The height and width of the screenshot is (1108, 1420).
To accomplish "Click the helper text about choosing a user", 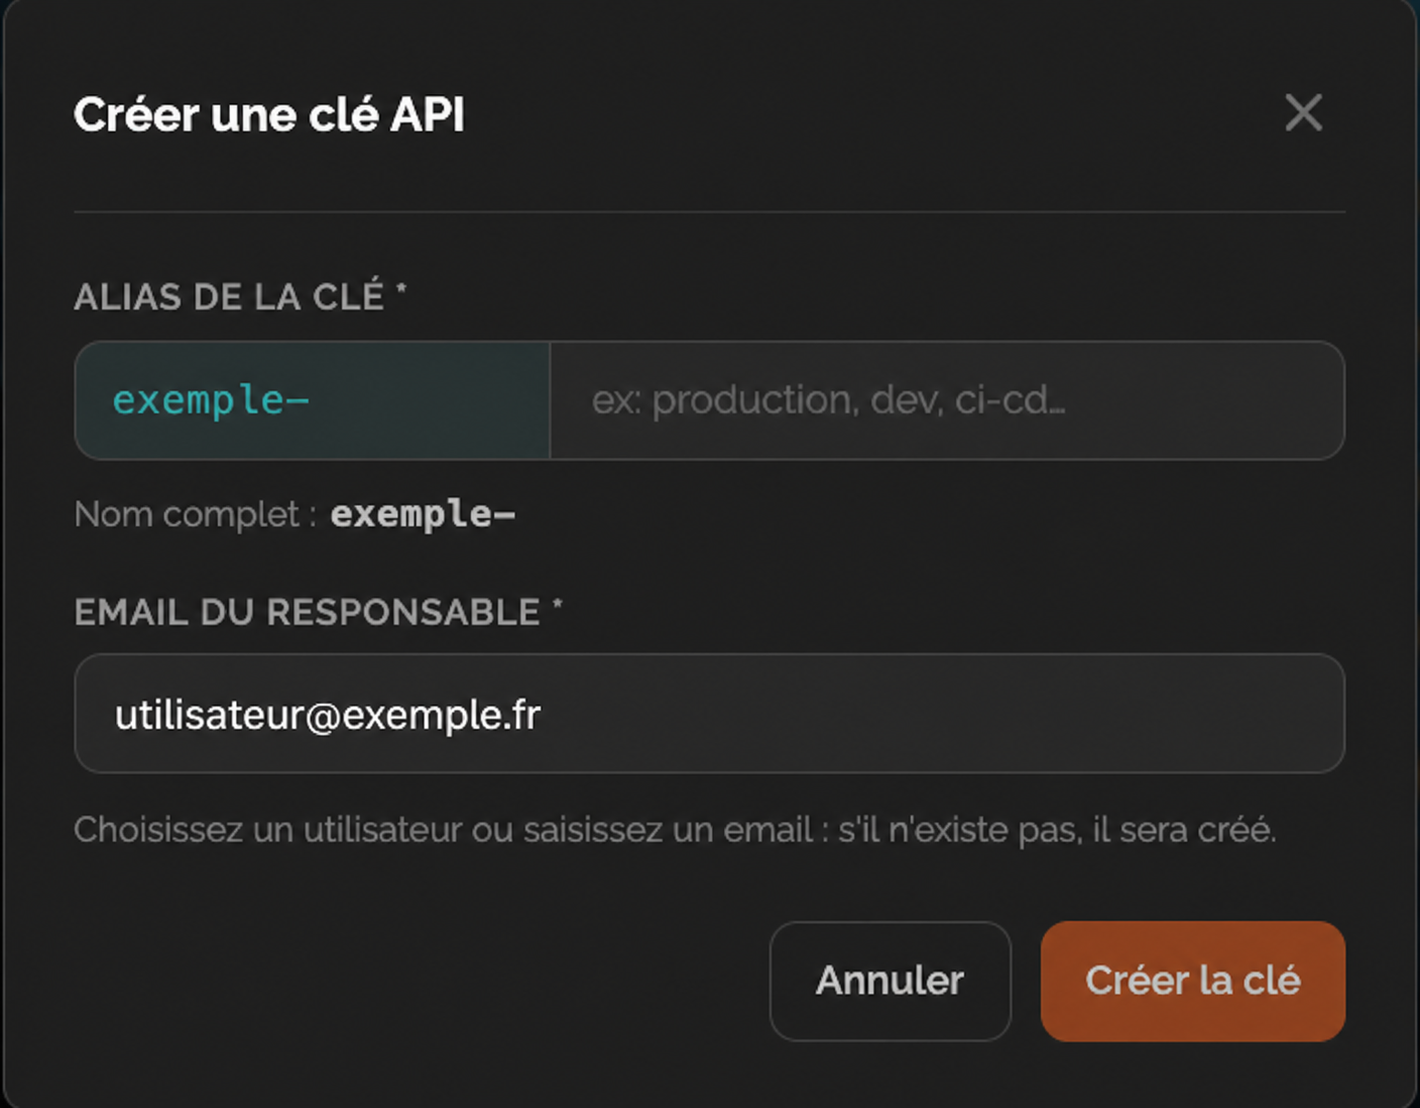I will 675,830.
